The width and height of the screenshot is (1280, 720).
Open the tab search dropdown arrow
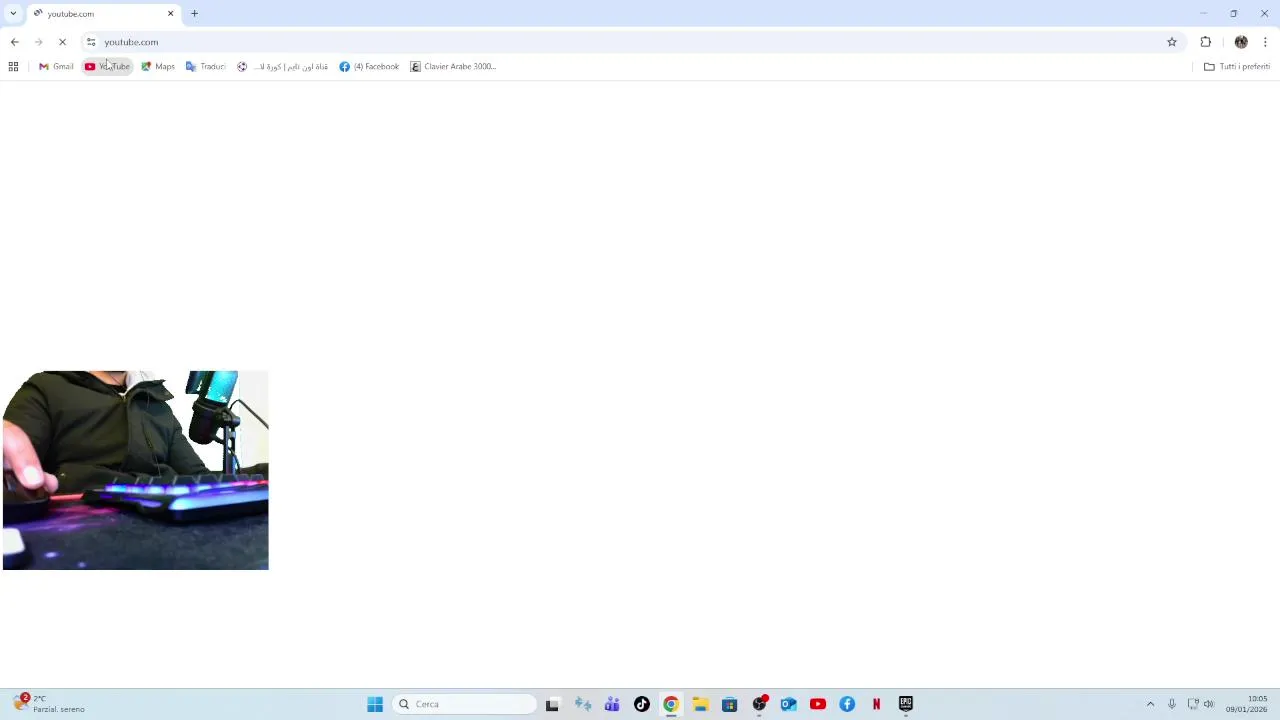pos(13,13)
